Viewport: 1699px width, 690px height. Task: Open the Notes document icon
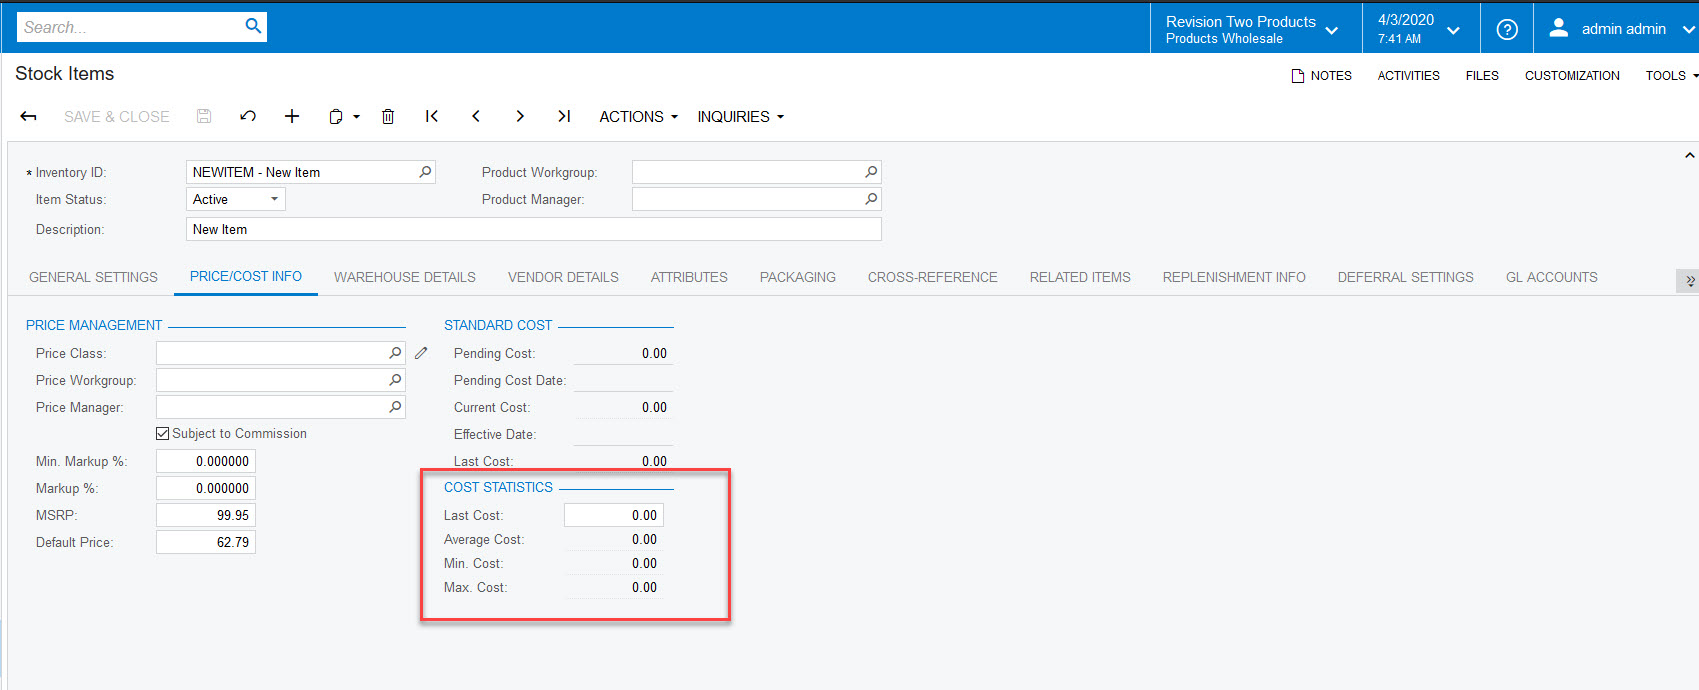click(1298, 76)
